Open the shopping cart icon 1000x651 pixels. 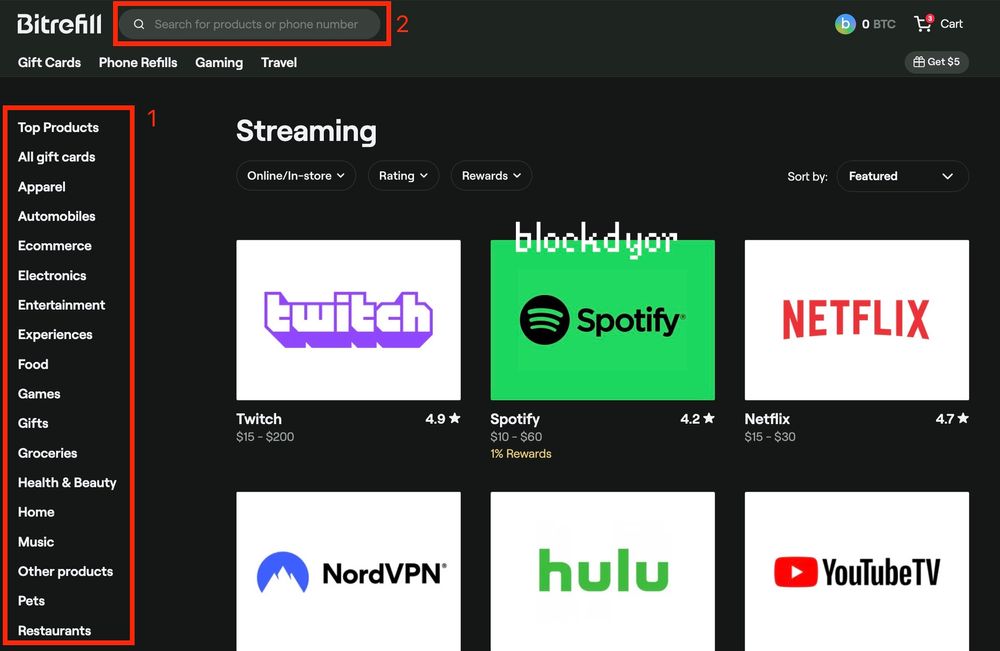coord(923,23)
